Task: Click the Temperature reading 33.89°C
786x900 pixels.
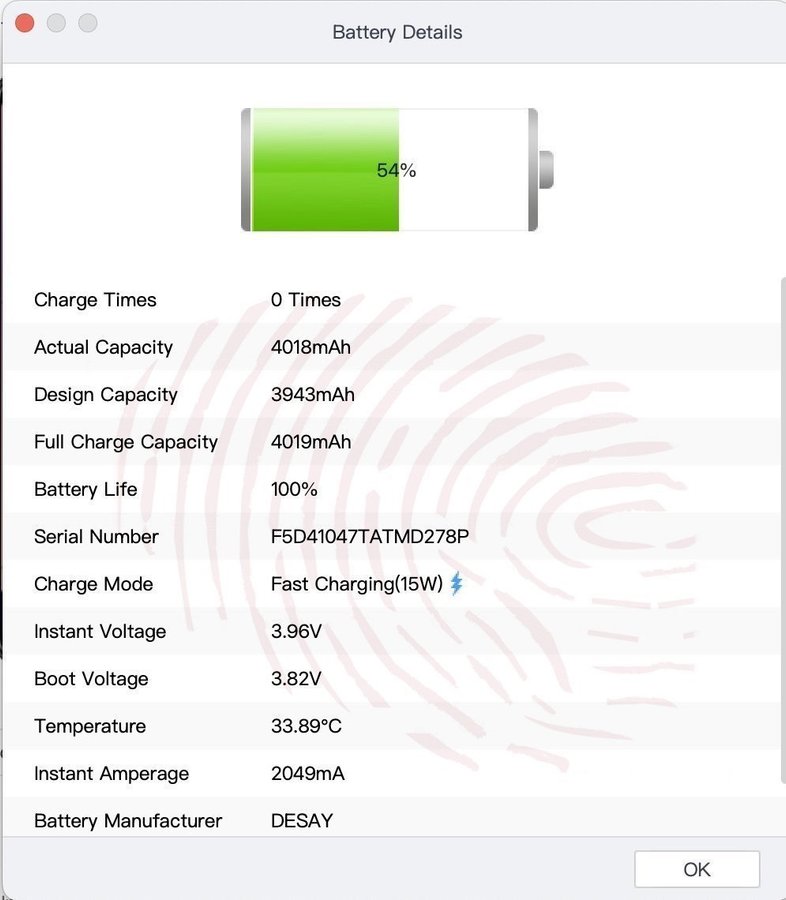Action: (306, 726)
